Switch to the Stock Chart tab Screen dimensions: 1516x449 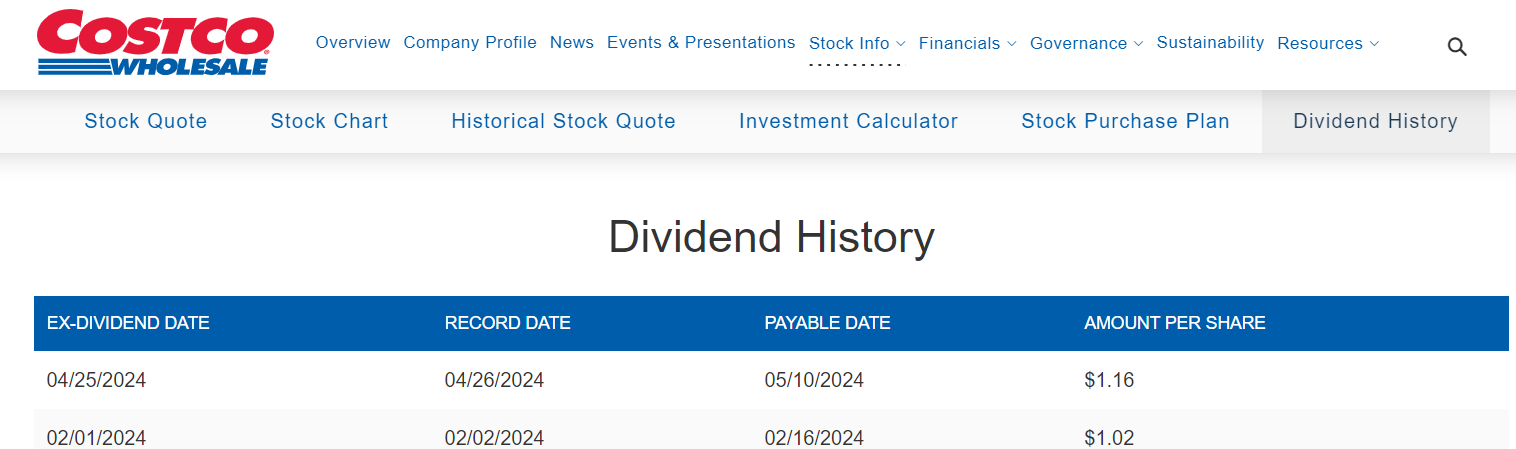pyautogui.click(x=329, y=121)
